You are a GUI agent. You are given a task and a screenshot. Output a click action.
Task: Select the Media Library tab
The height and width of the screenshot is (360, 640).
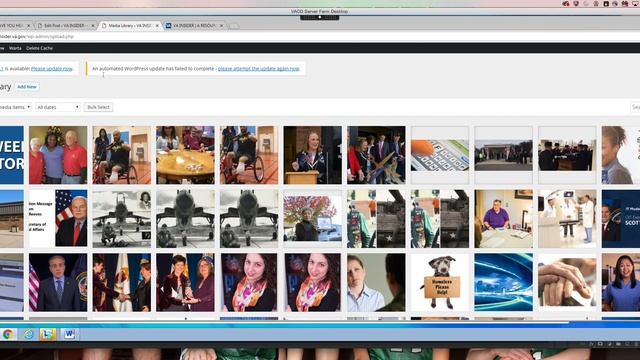[x=130, y=25]
